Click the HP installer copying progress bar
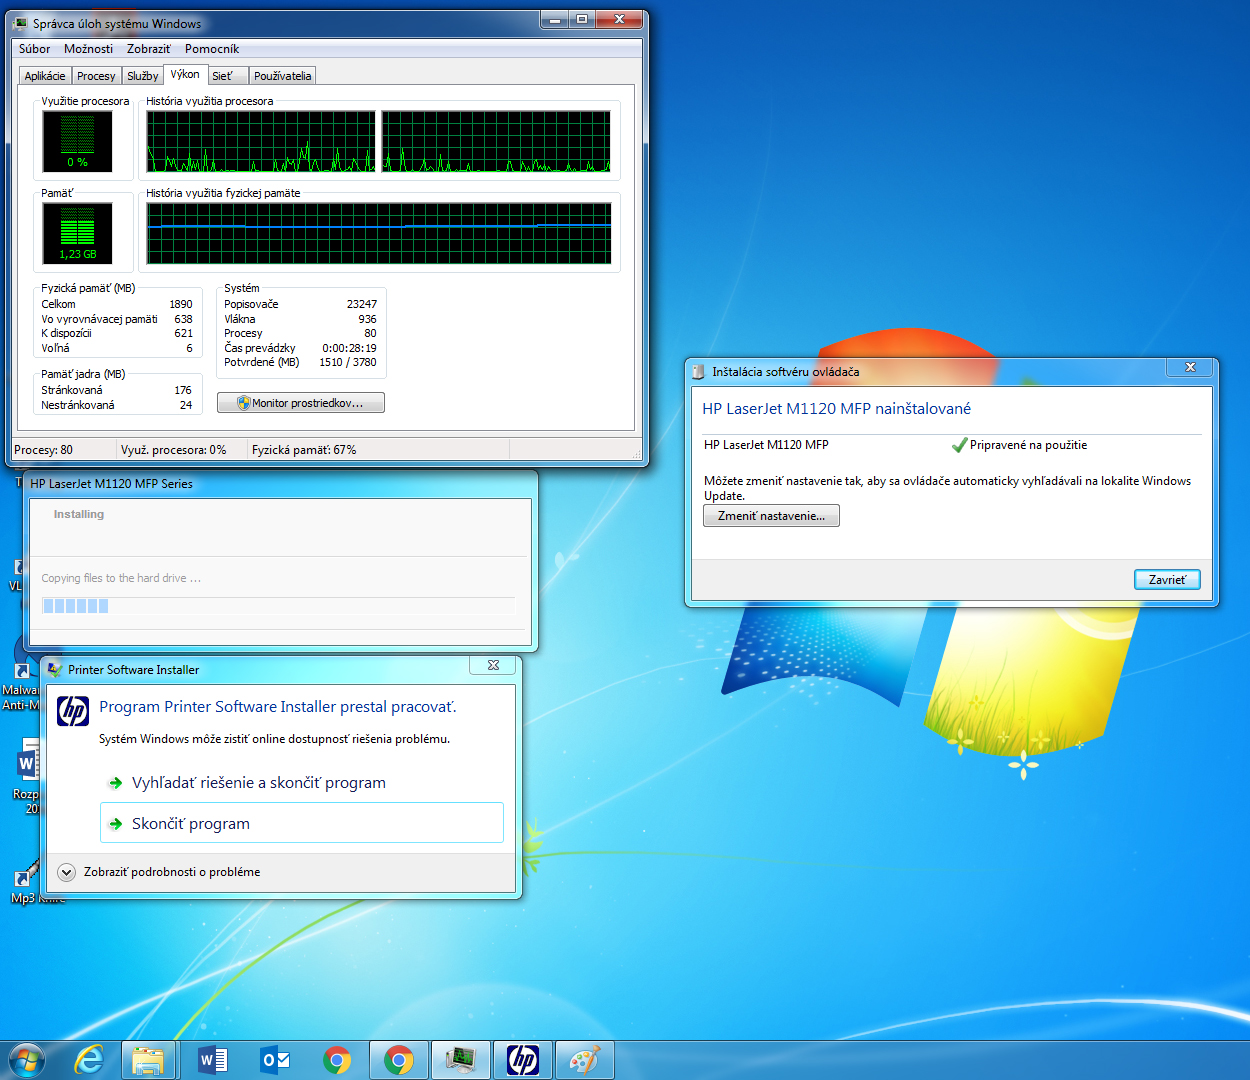This screenshot has height=1080, width=1250. (278, 606)
